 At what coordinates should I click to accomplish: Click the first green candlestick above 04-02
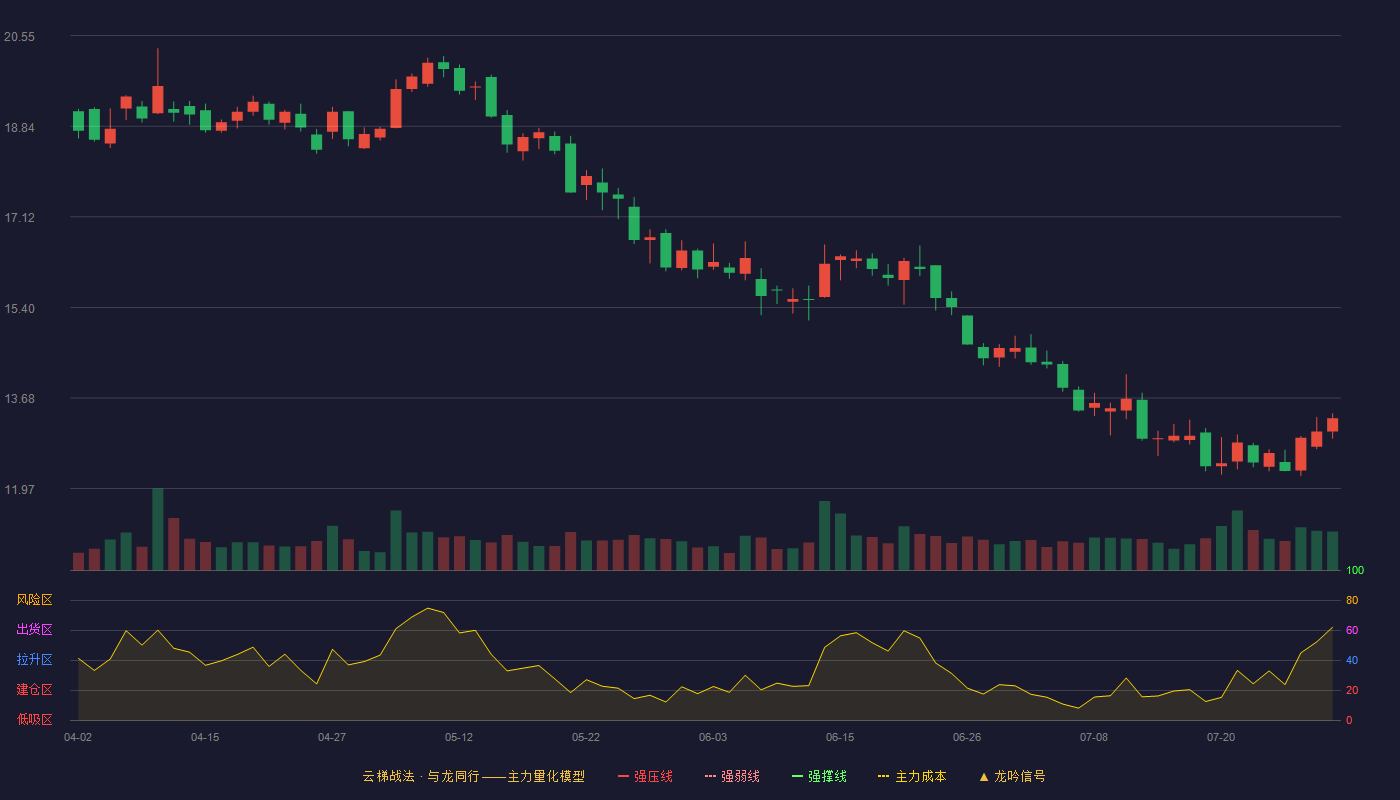pos(78,121)
